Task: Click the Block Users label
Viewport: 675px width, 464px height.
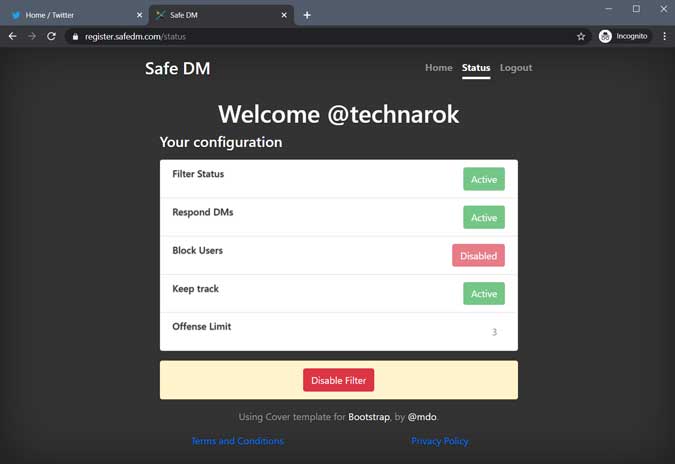Action: pyautogui.click(x=198, y=251)
